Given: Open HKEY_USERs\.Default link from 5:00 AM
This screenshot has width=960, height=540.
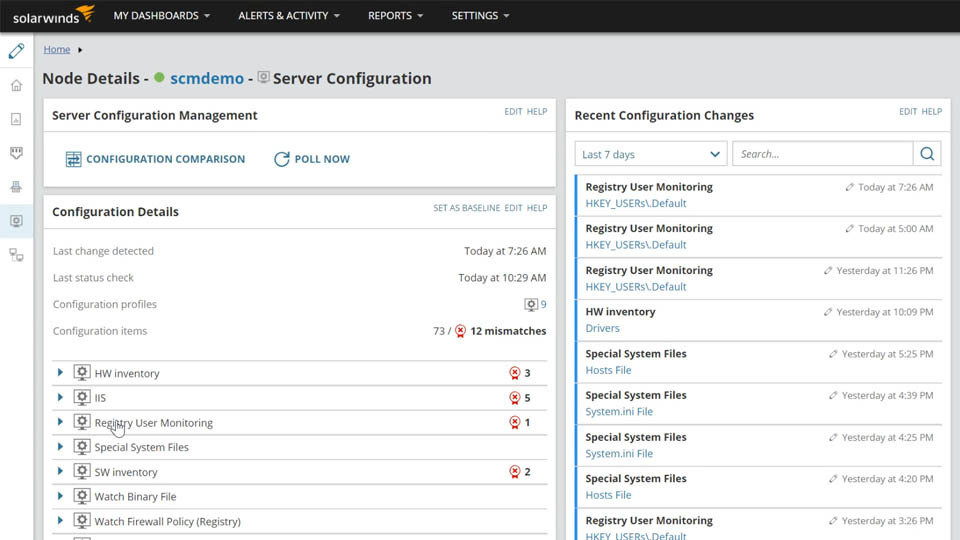Looking at the screenshot, I should point(636,245).
